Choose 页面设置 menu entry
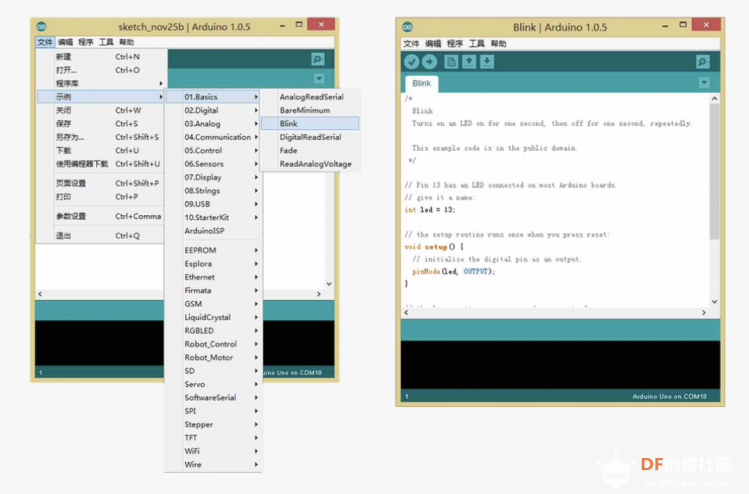749x494 pixels. [101, 183]
